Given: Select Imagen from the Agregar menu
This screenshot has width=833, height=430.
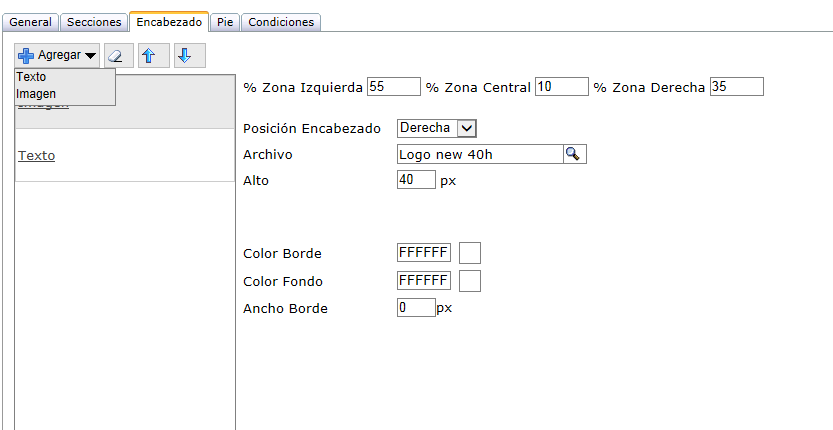Looking at the screenshot, I should [36, 94].
